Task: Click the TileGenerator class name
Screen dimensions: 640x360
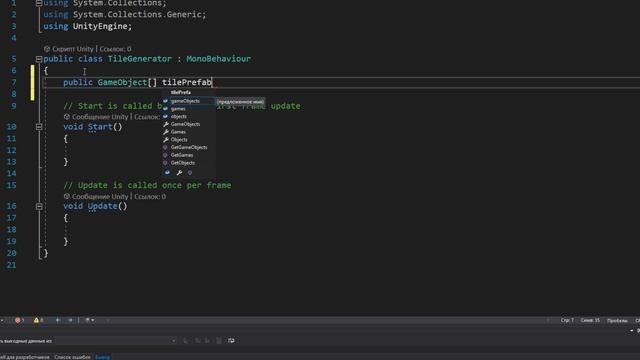Action: tap(140, 59)
